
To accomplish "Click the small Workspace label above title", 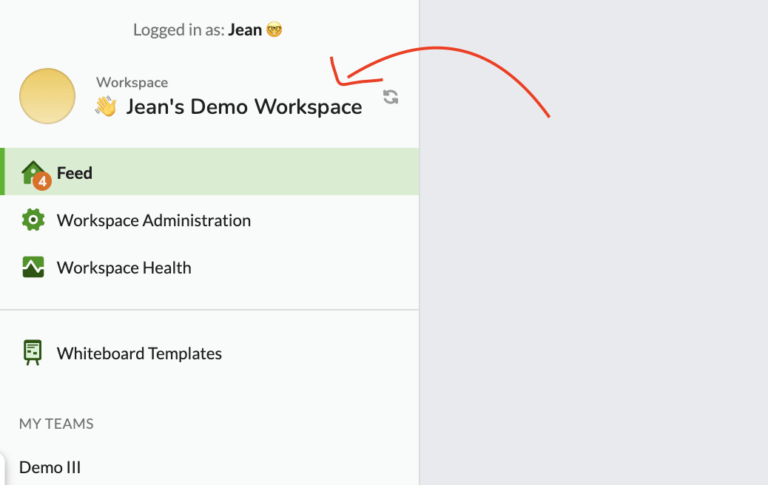I will pyautogui.click(x=132, y=82).
